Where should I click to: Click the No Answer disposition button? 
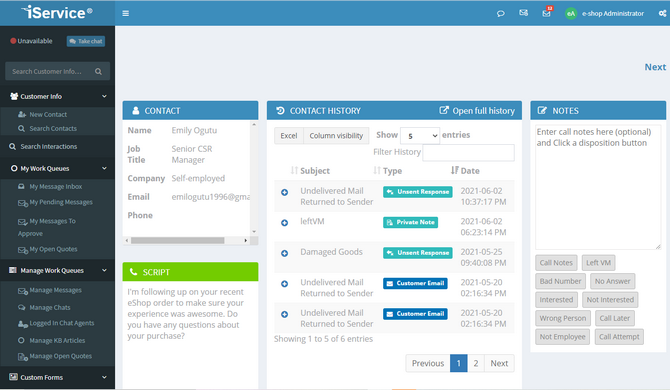pyautogui.click(x=612, y=281)
